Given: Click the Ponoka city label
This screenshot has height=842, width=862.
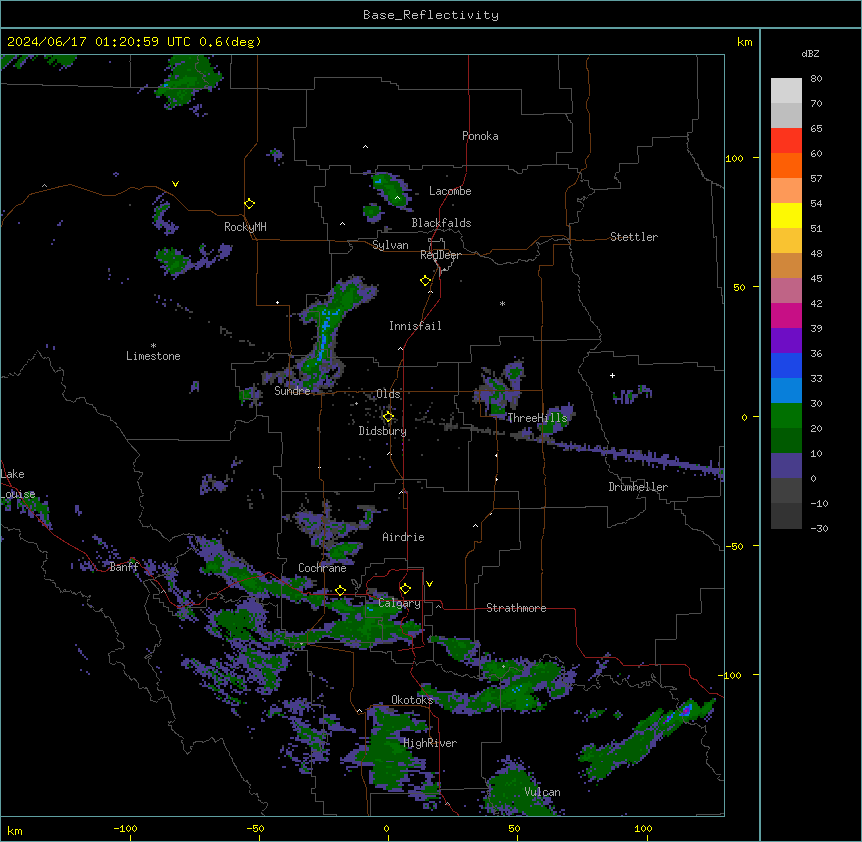Looking at the screenshot, I should pyautogui.click(x=480, y=136).
